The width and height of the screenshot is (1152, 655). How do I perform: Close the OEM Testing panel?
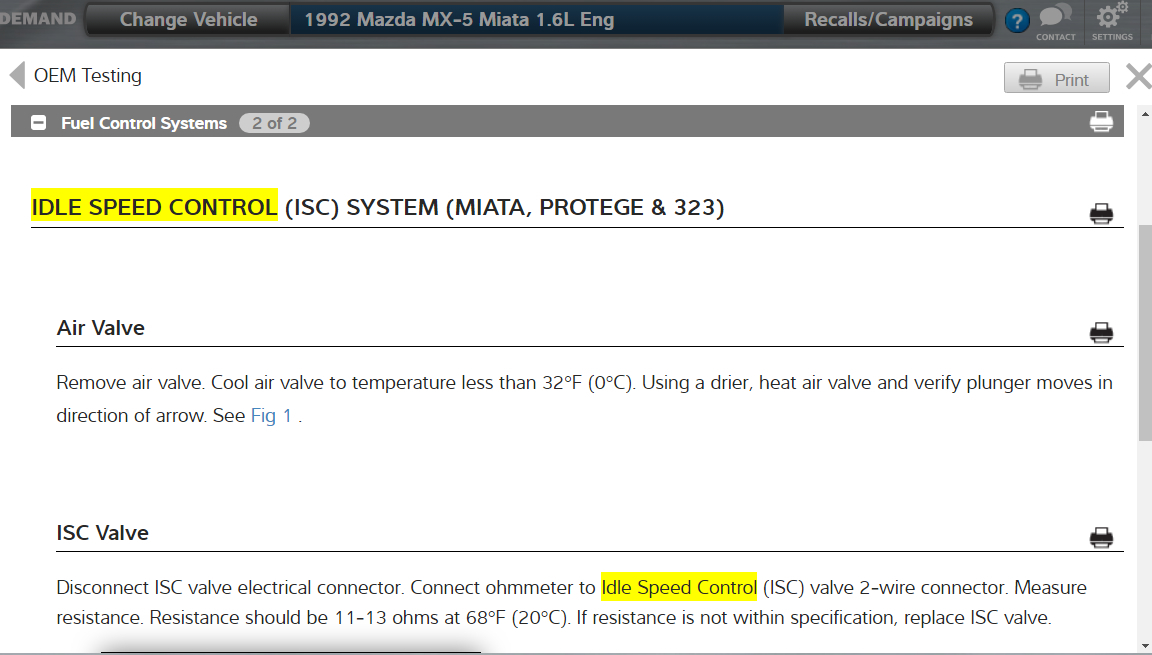tap(1138, 77)
